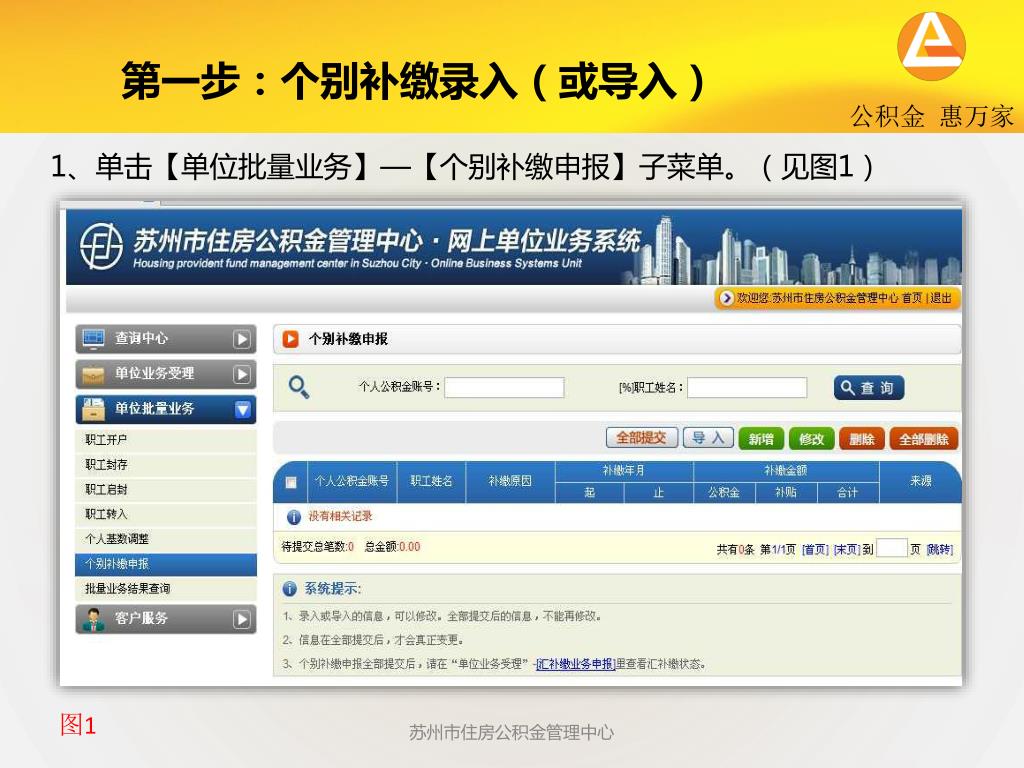
Task: Click the orange arrow icon by 个别补缴申报 title
Action: tap(290, 339)
